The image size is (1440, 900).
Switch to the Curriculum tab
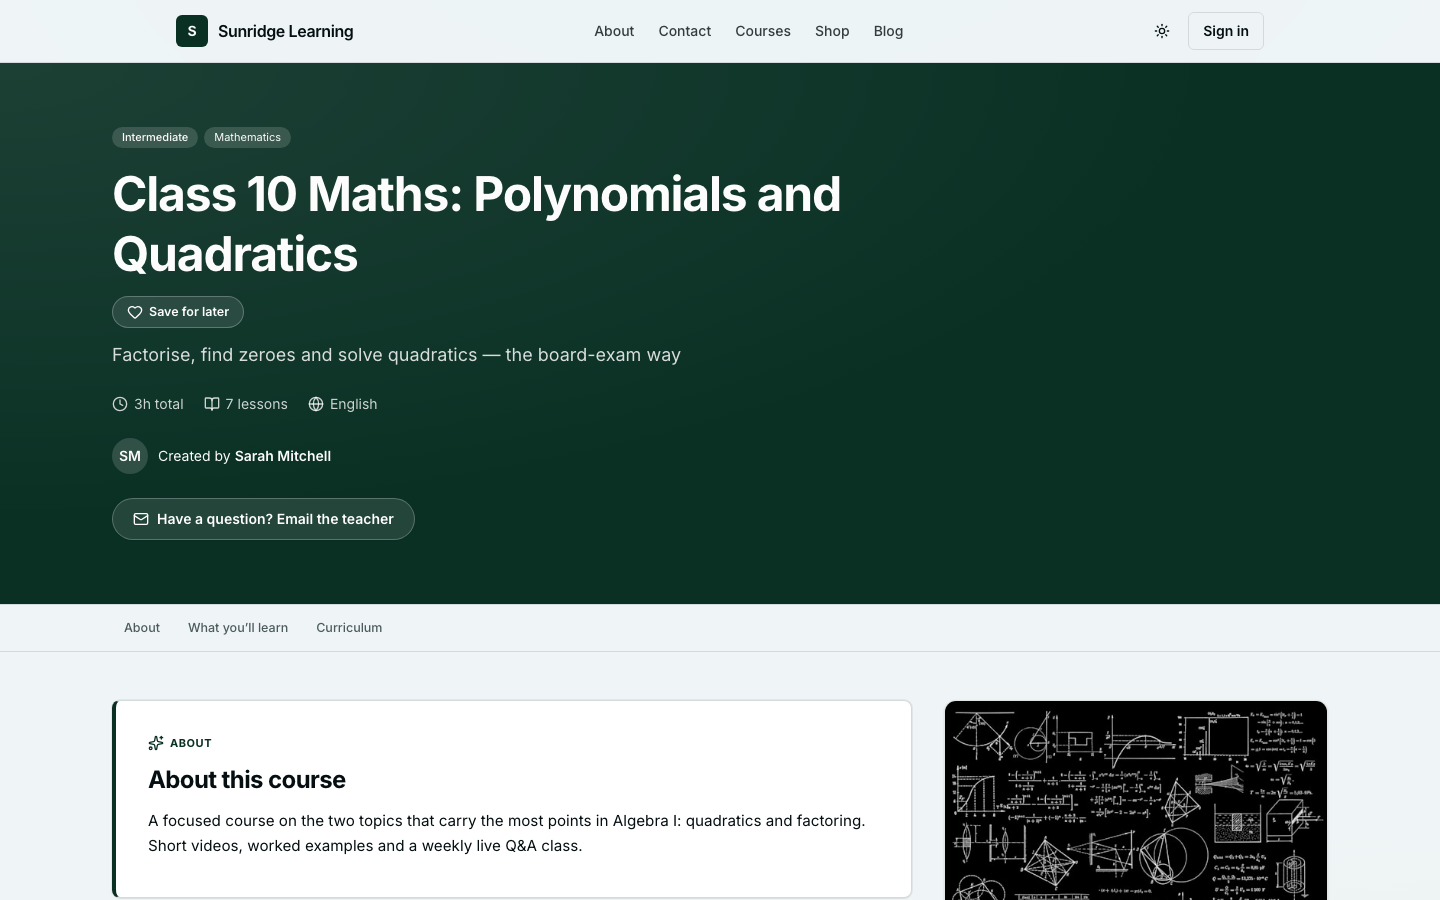pos(349,628)
